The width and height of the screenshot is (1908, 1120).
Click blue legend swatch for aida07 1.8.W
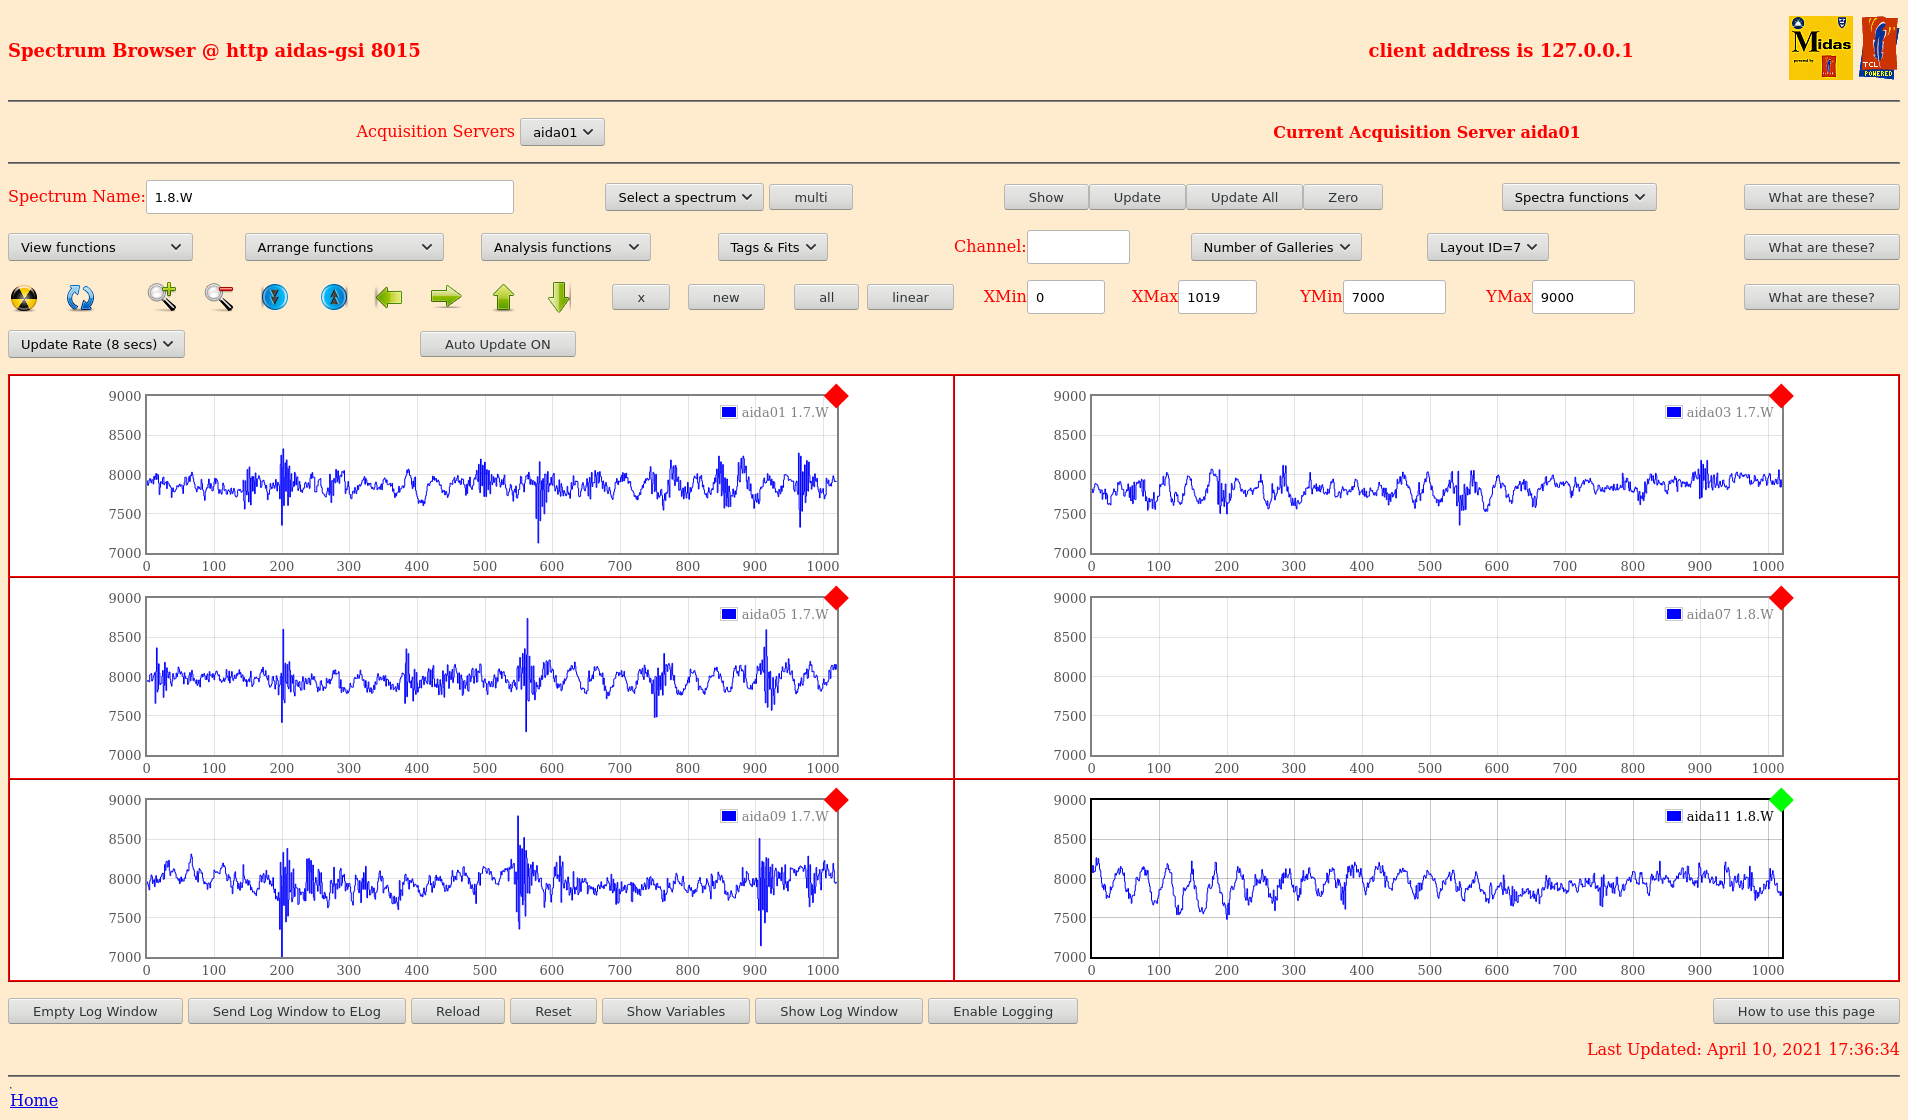click(1674, 614)
